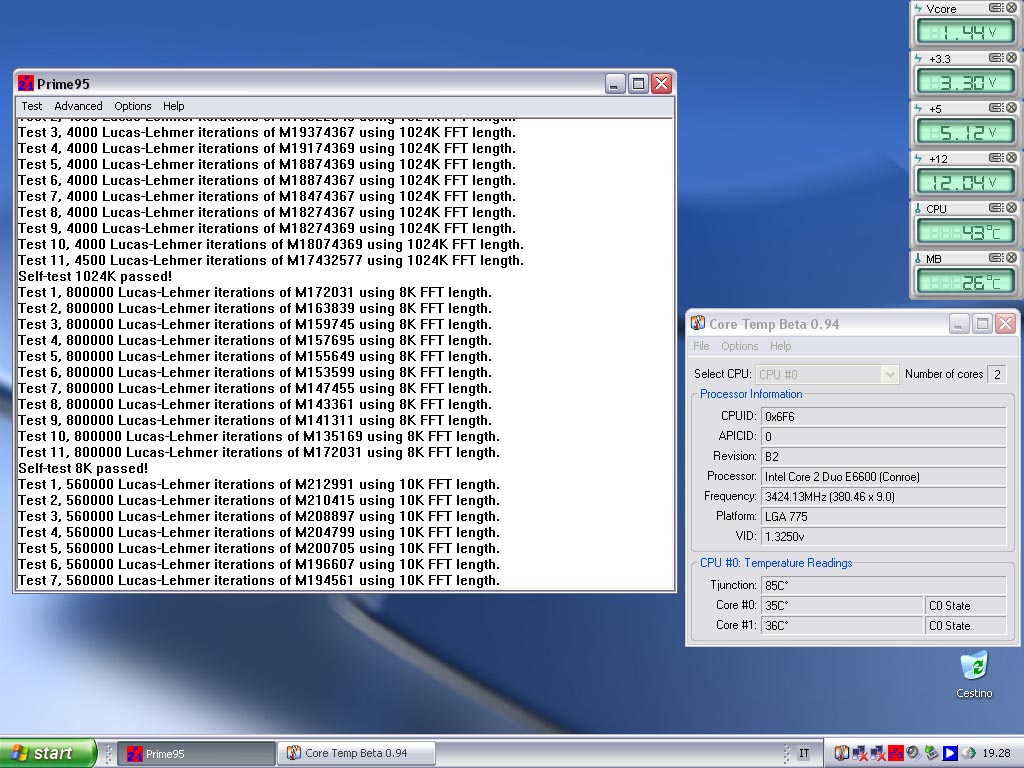Open settings on the +3.3 voltage gauge
This screenshot has height=768, width=1024.
[996, 58]
